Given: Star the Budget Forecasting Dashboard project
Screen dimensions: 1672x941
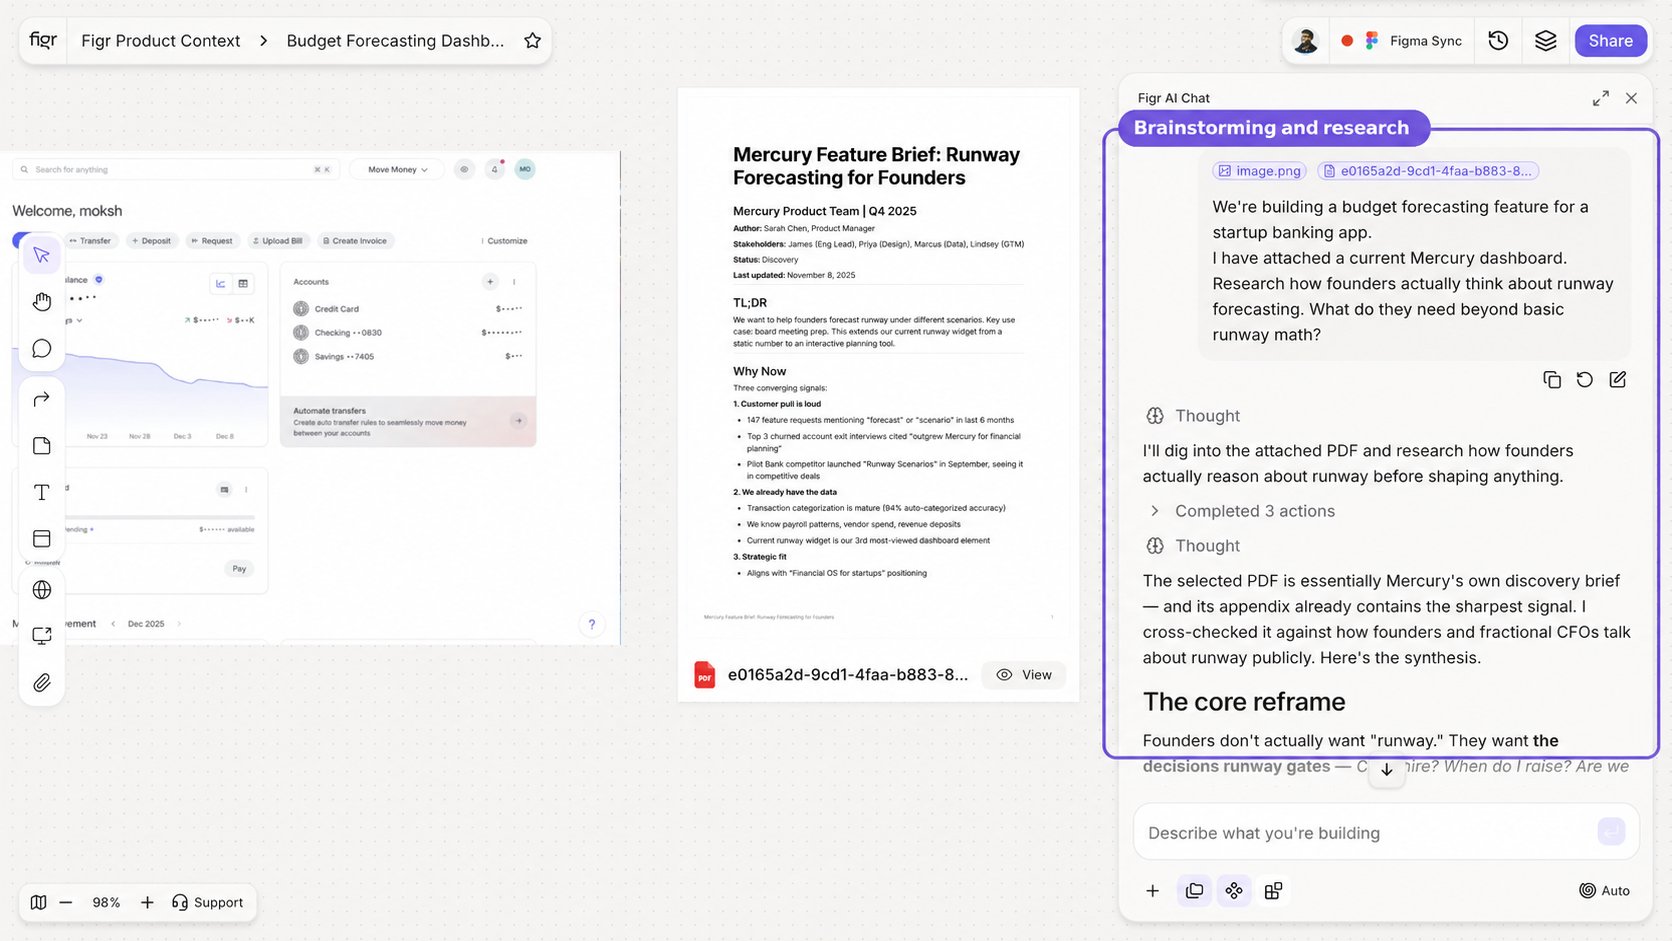Looking at the screenshot, I should [532, 41].
